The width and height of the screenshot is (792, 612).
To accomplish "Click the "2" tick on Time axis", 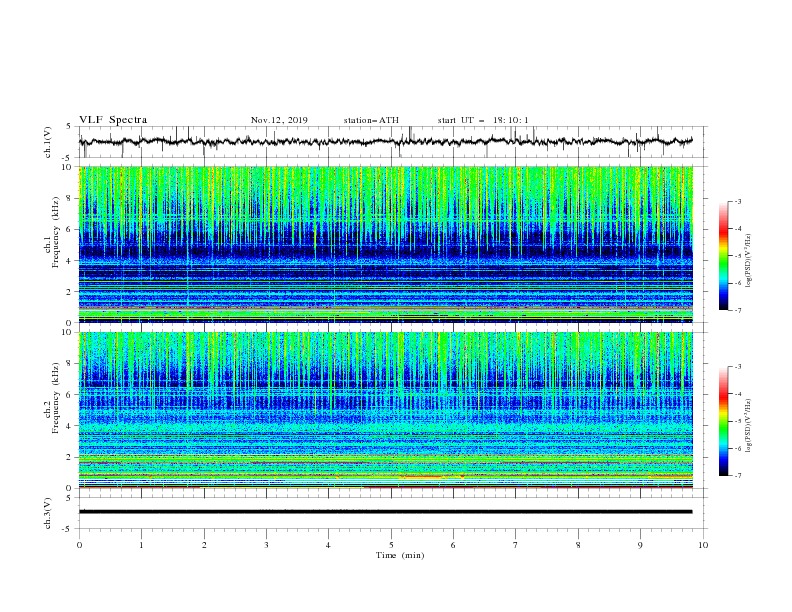I will pyautogui.click(x=204, y=545).
